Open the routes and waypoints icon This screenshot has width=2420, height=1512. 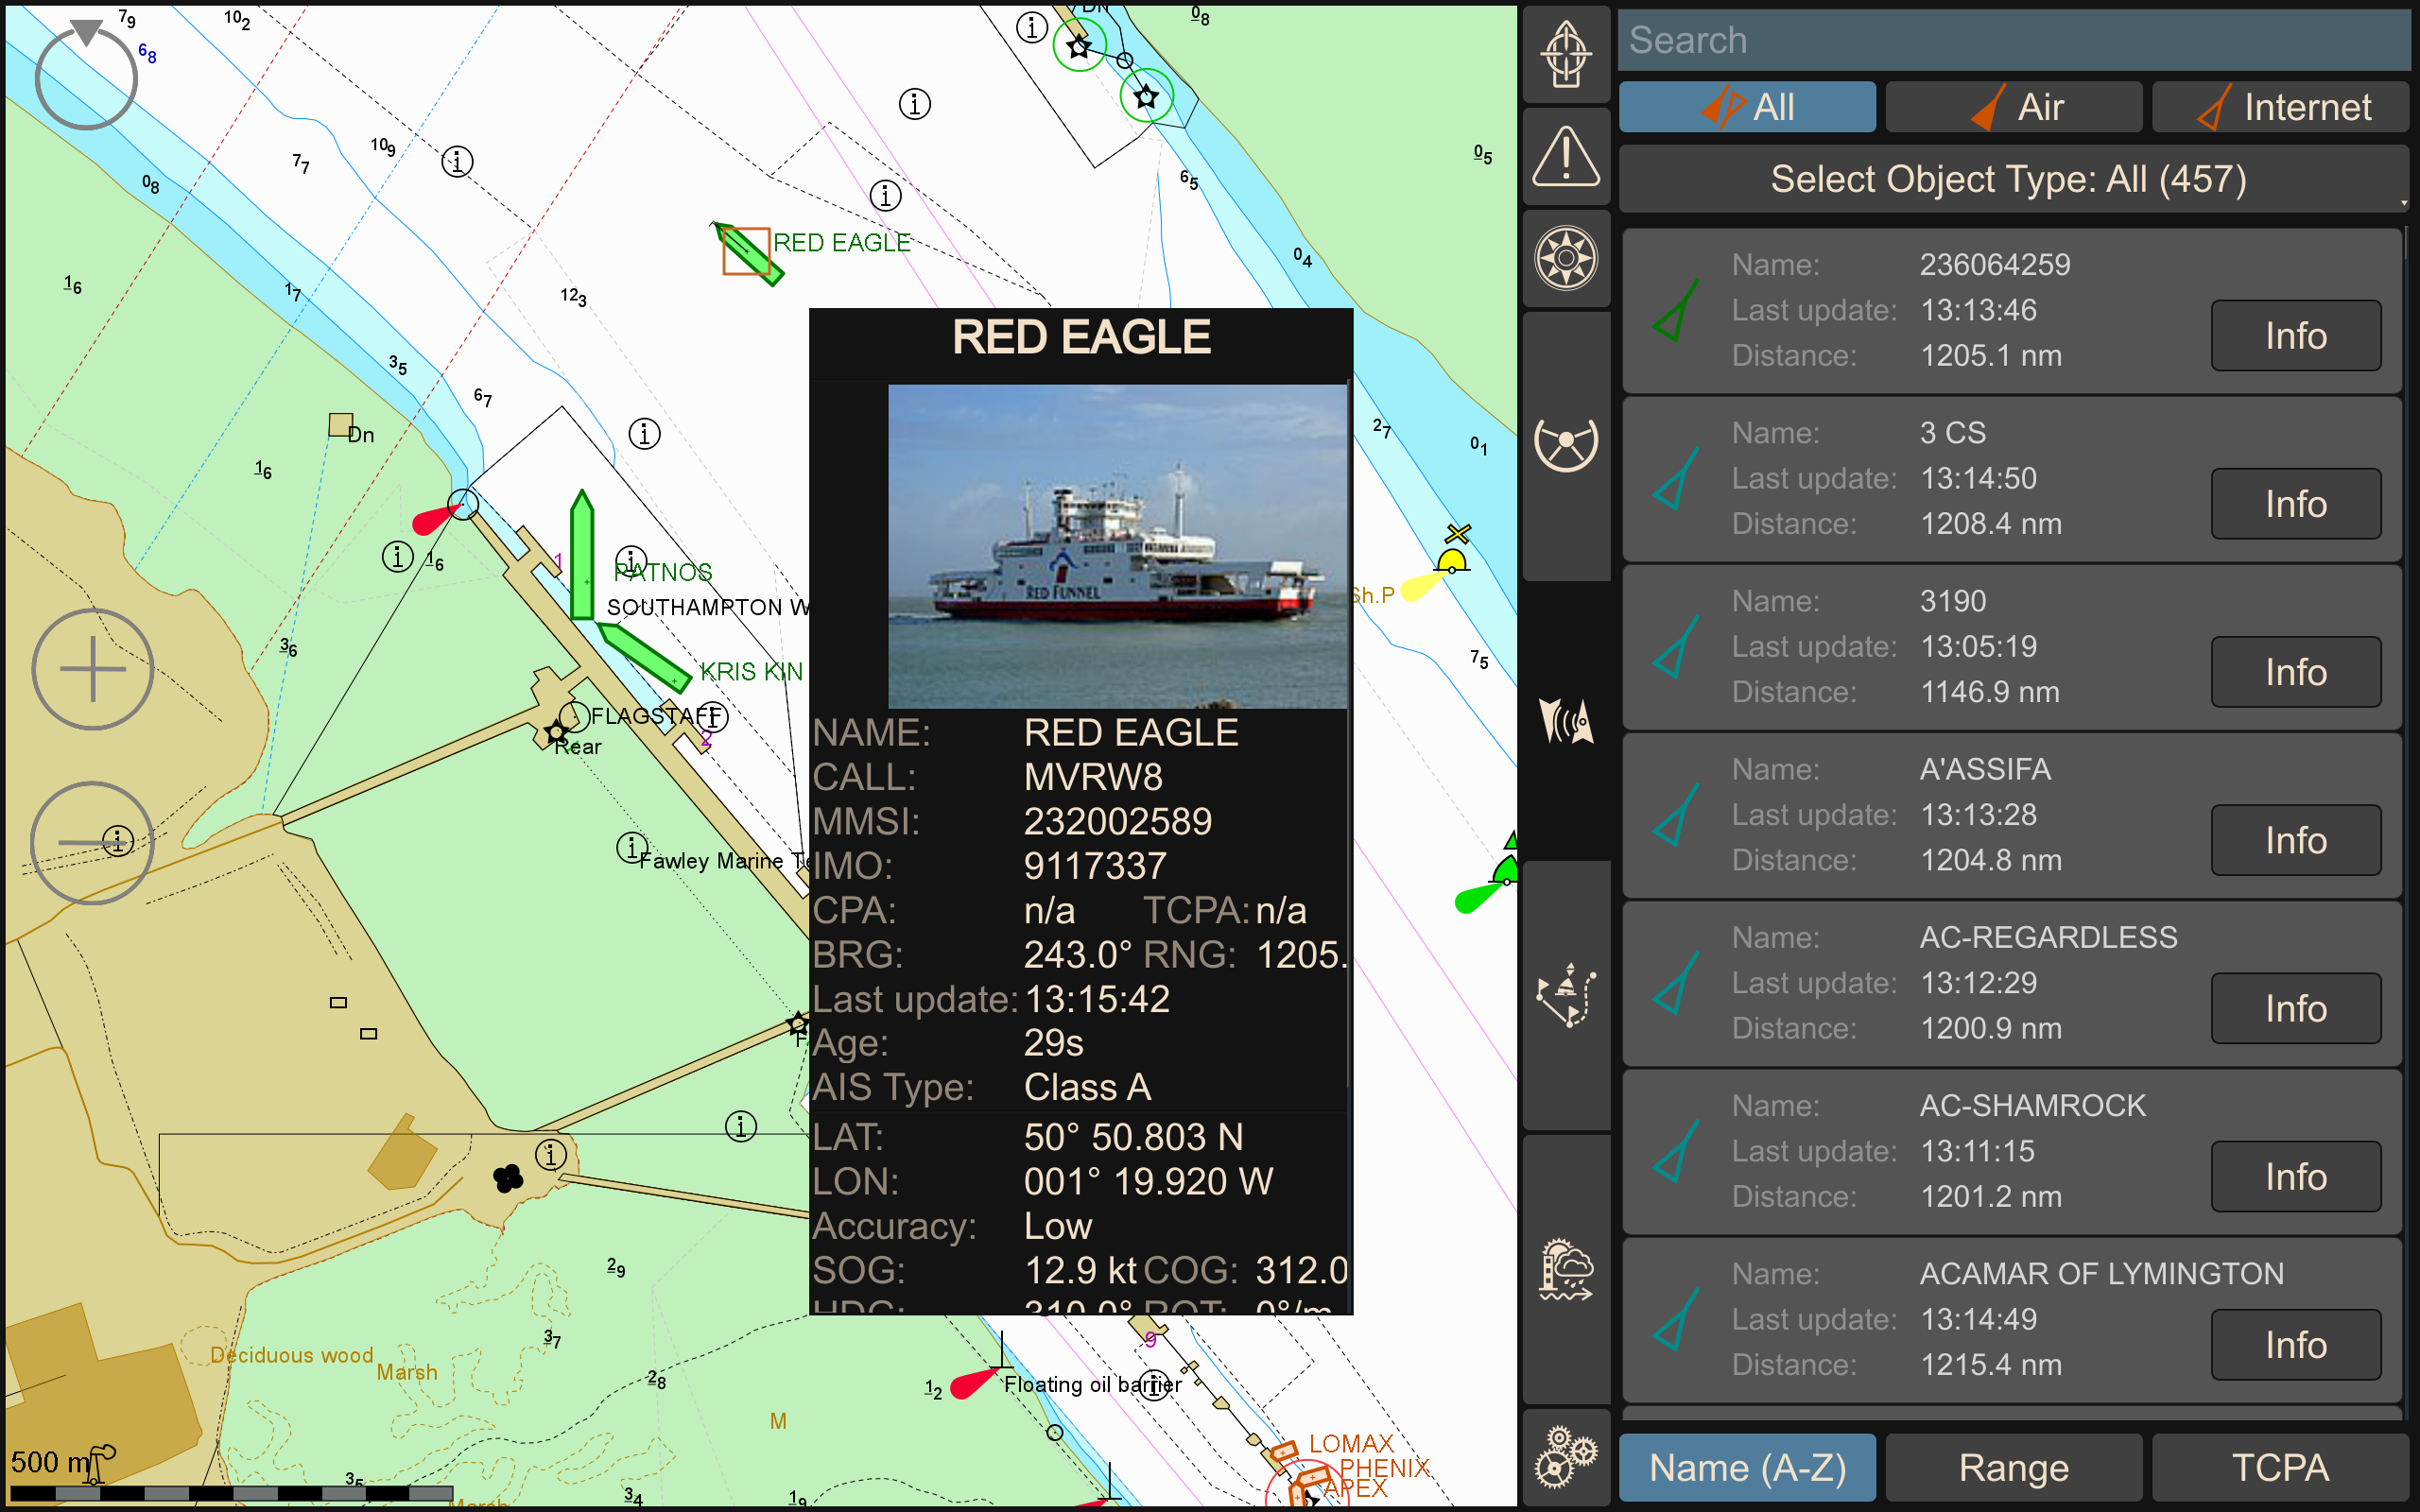coord(1565,995)
